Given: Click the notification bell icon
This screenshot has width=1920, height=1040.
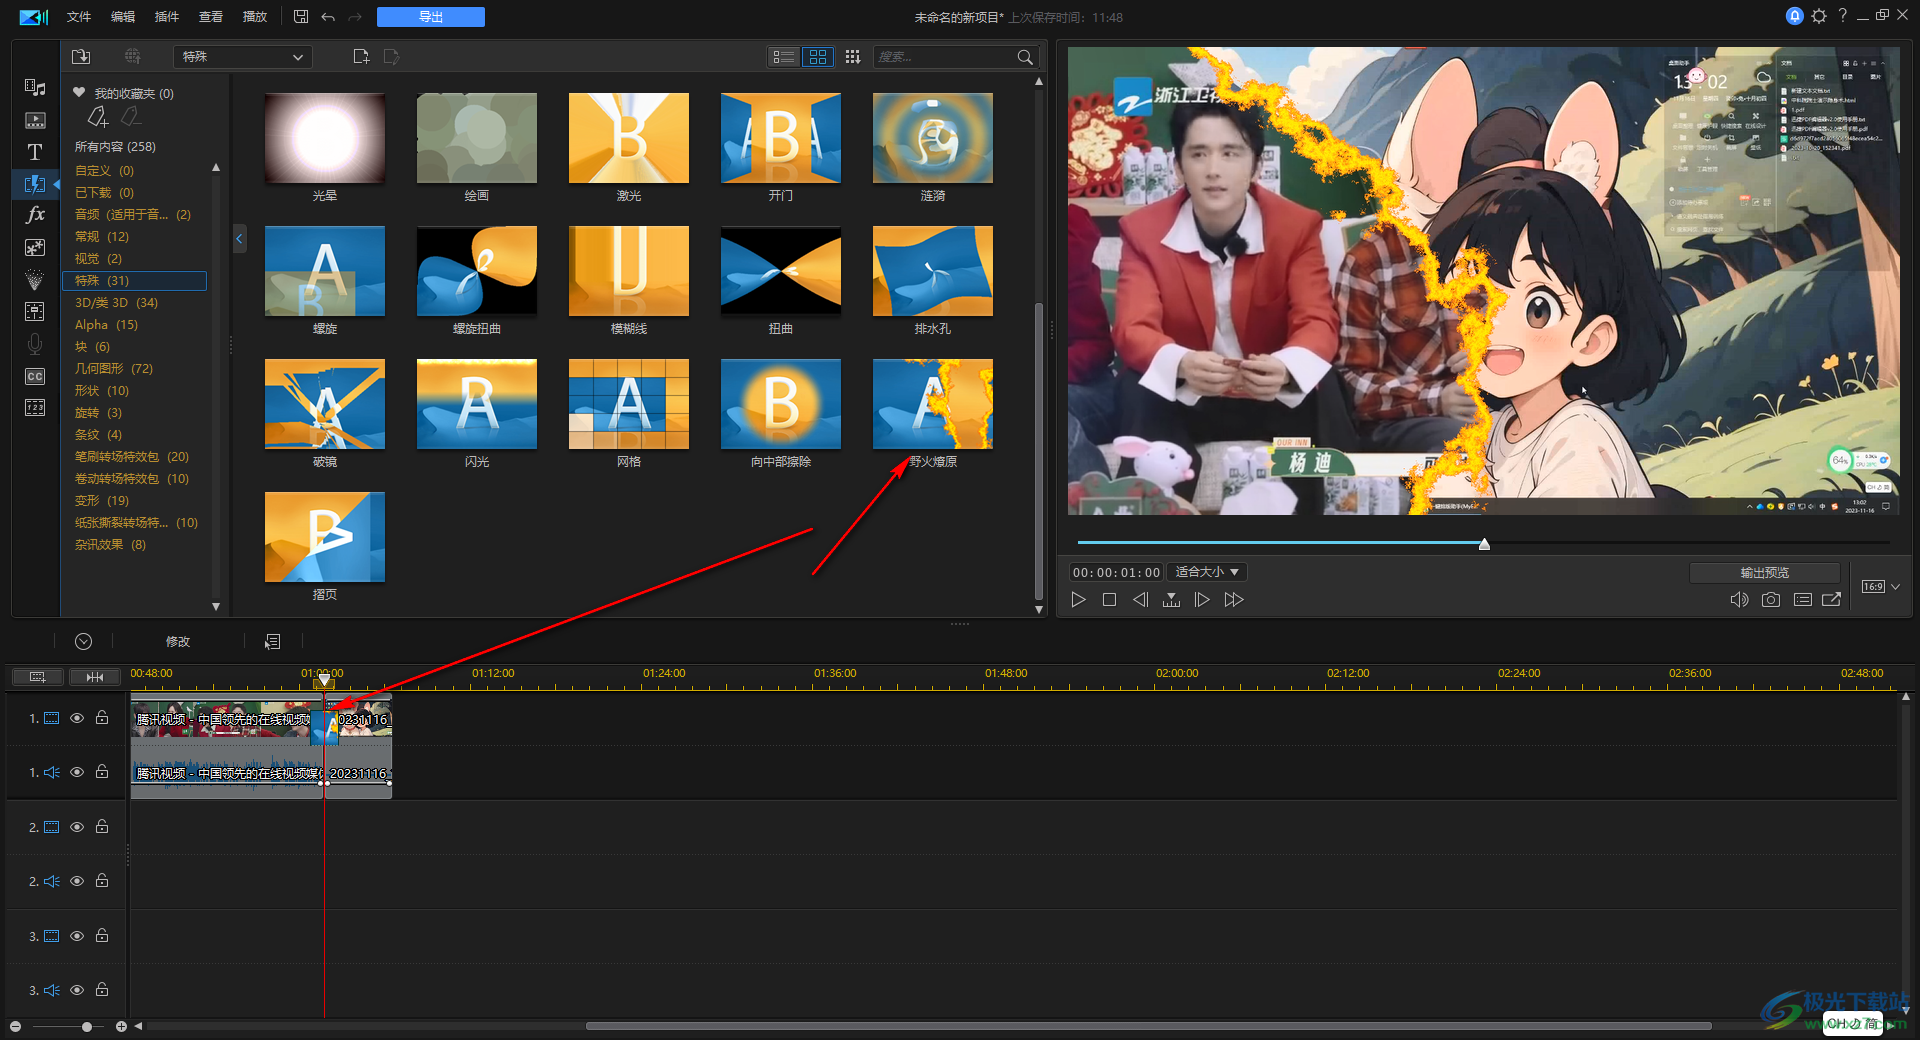Looking at the screenshot, I should point(1794,16).
